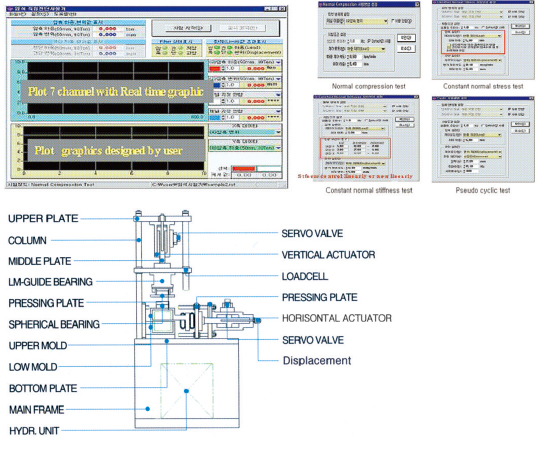Toggle first-row checkbox in the Pseudo cyclic test dialog
Viewport: 555px width, 456px height.
(x=510, y=109)
